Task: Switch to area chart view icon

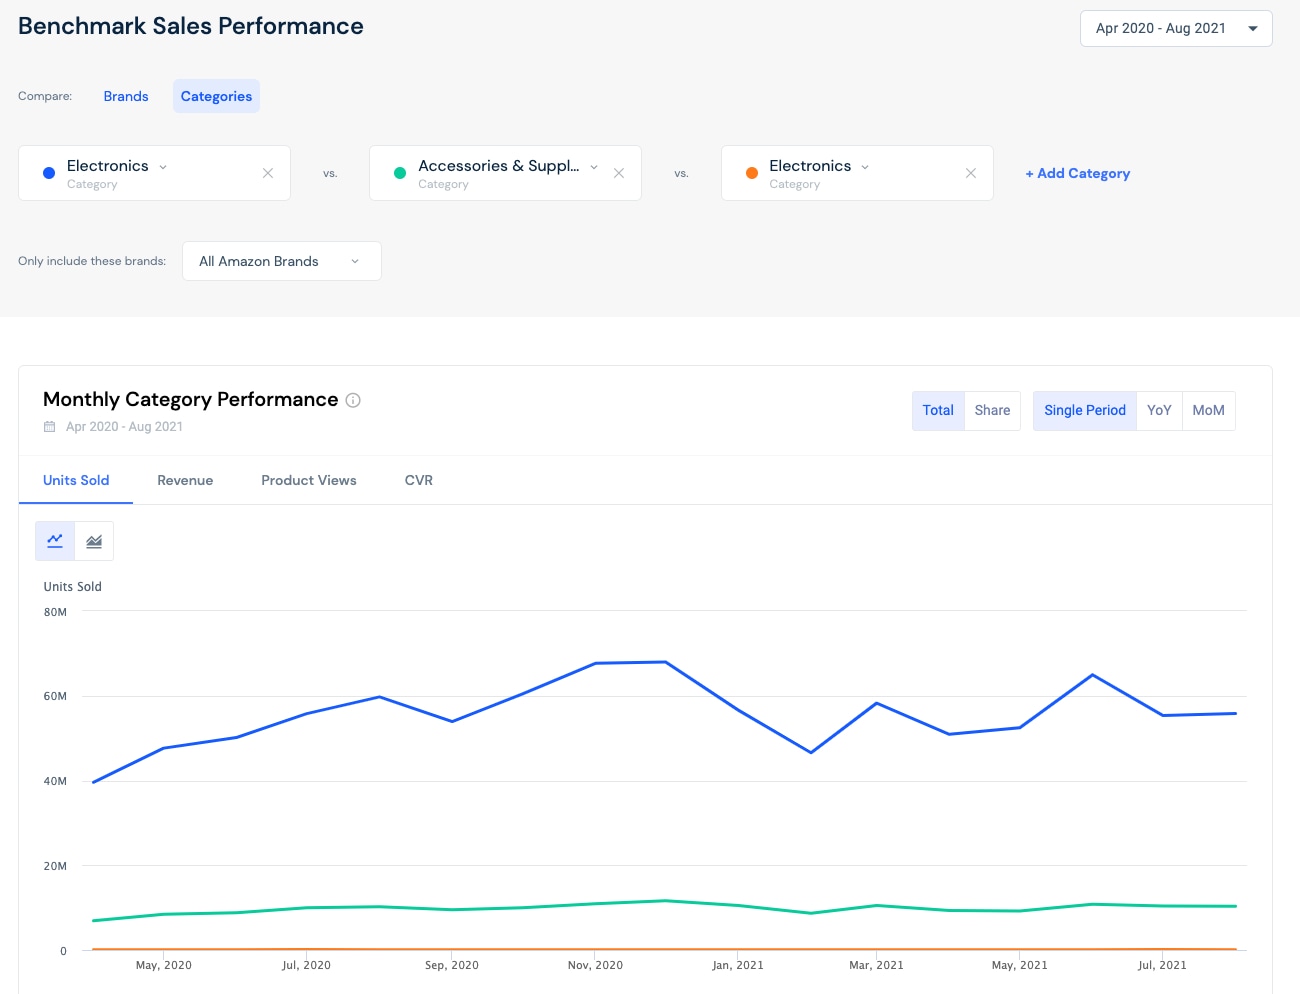Action: (x=94, y=541)
